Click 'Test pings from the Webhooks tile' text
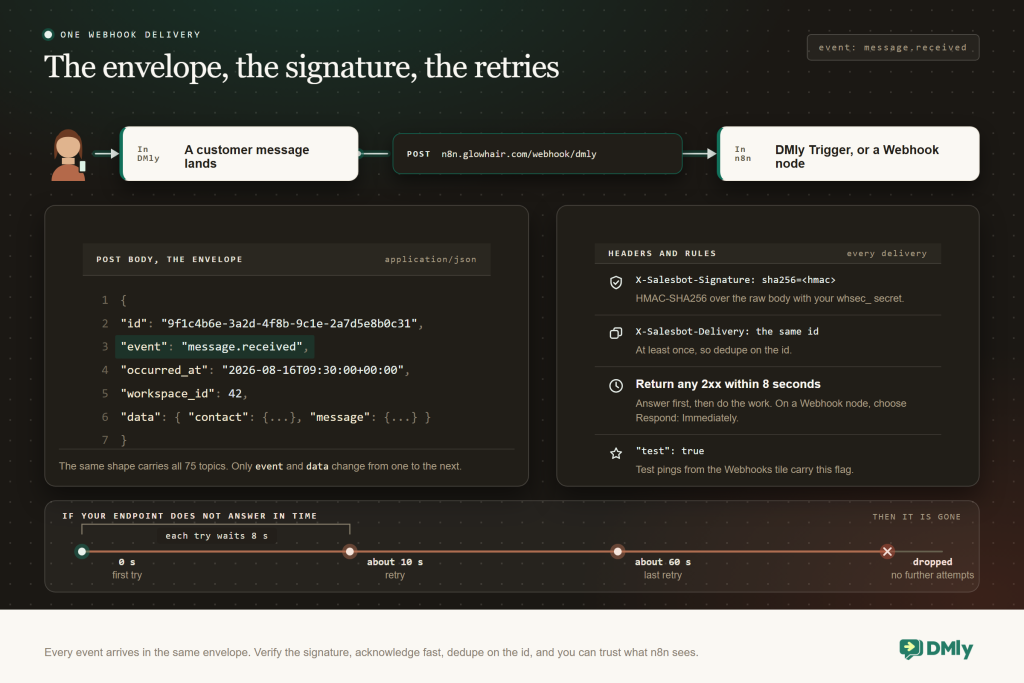Viewport: 1024px width, 683px height. 744,469
